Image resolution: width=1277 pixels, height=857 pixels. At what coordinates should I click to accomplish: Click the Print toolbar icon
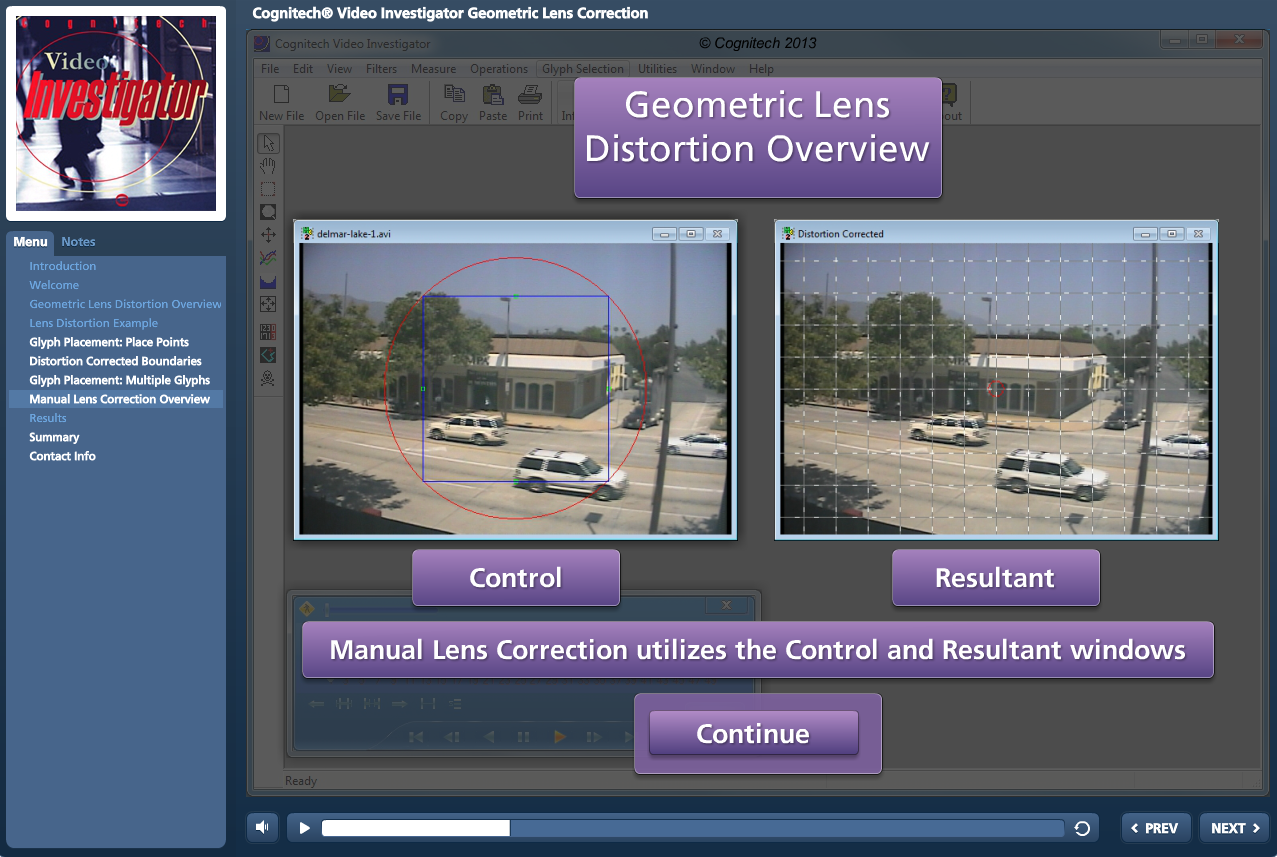coord(530,95)
